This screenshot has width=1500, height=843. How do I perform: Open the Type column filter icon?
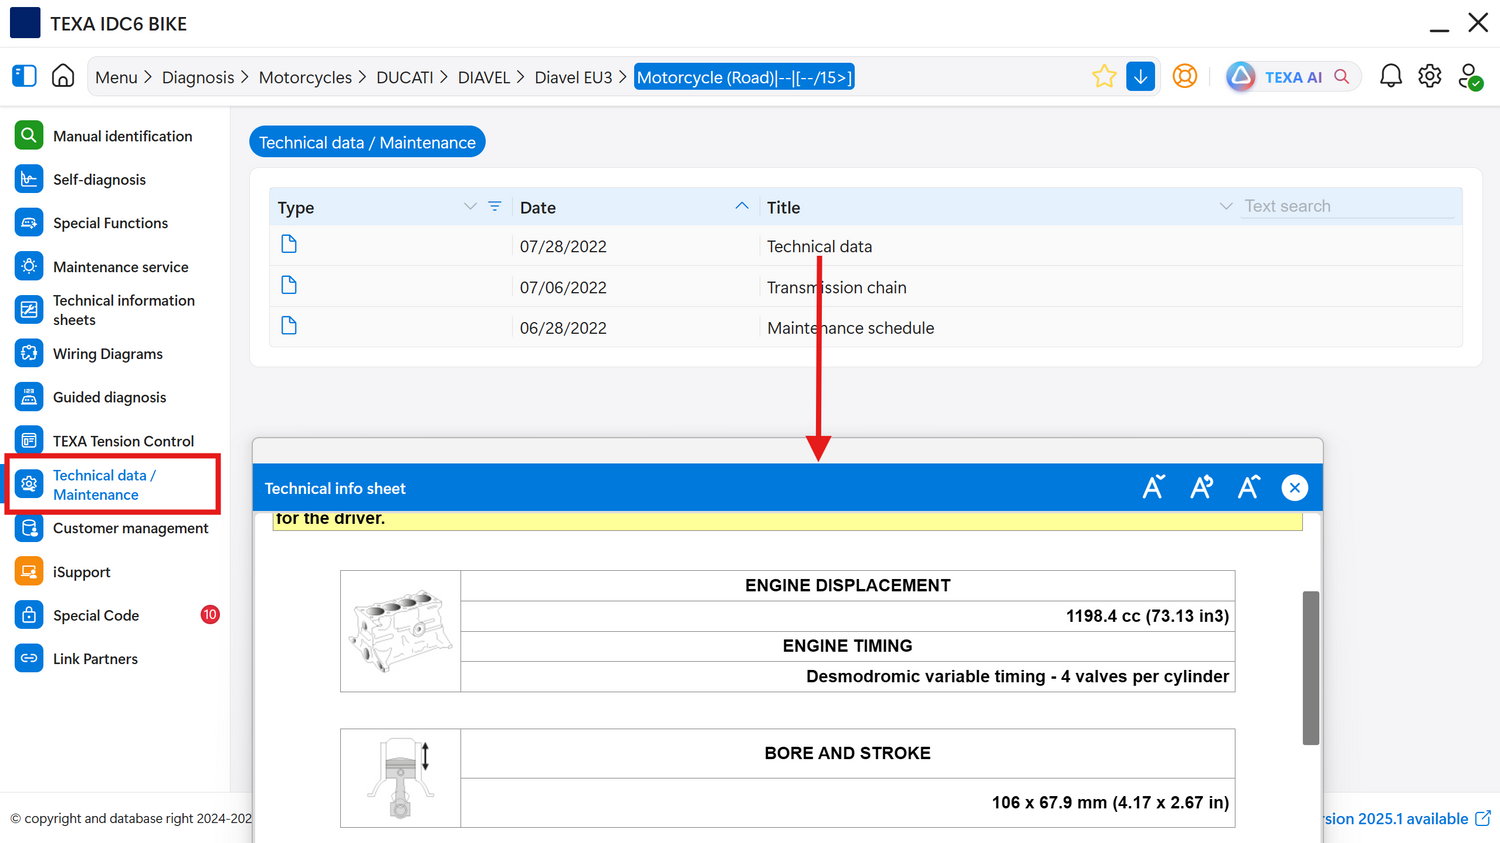[x=495, y=206]
